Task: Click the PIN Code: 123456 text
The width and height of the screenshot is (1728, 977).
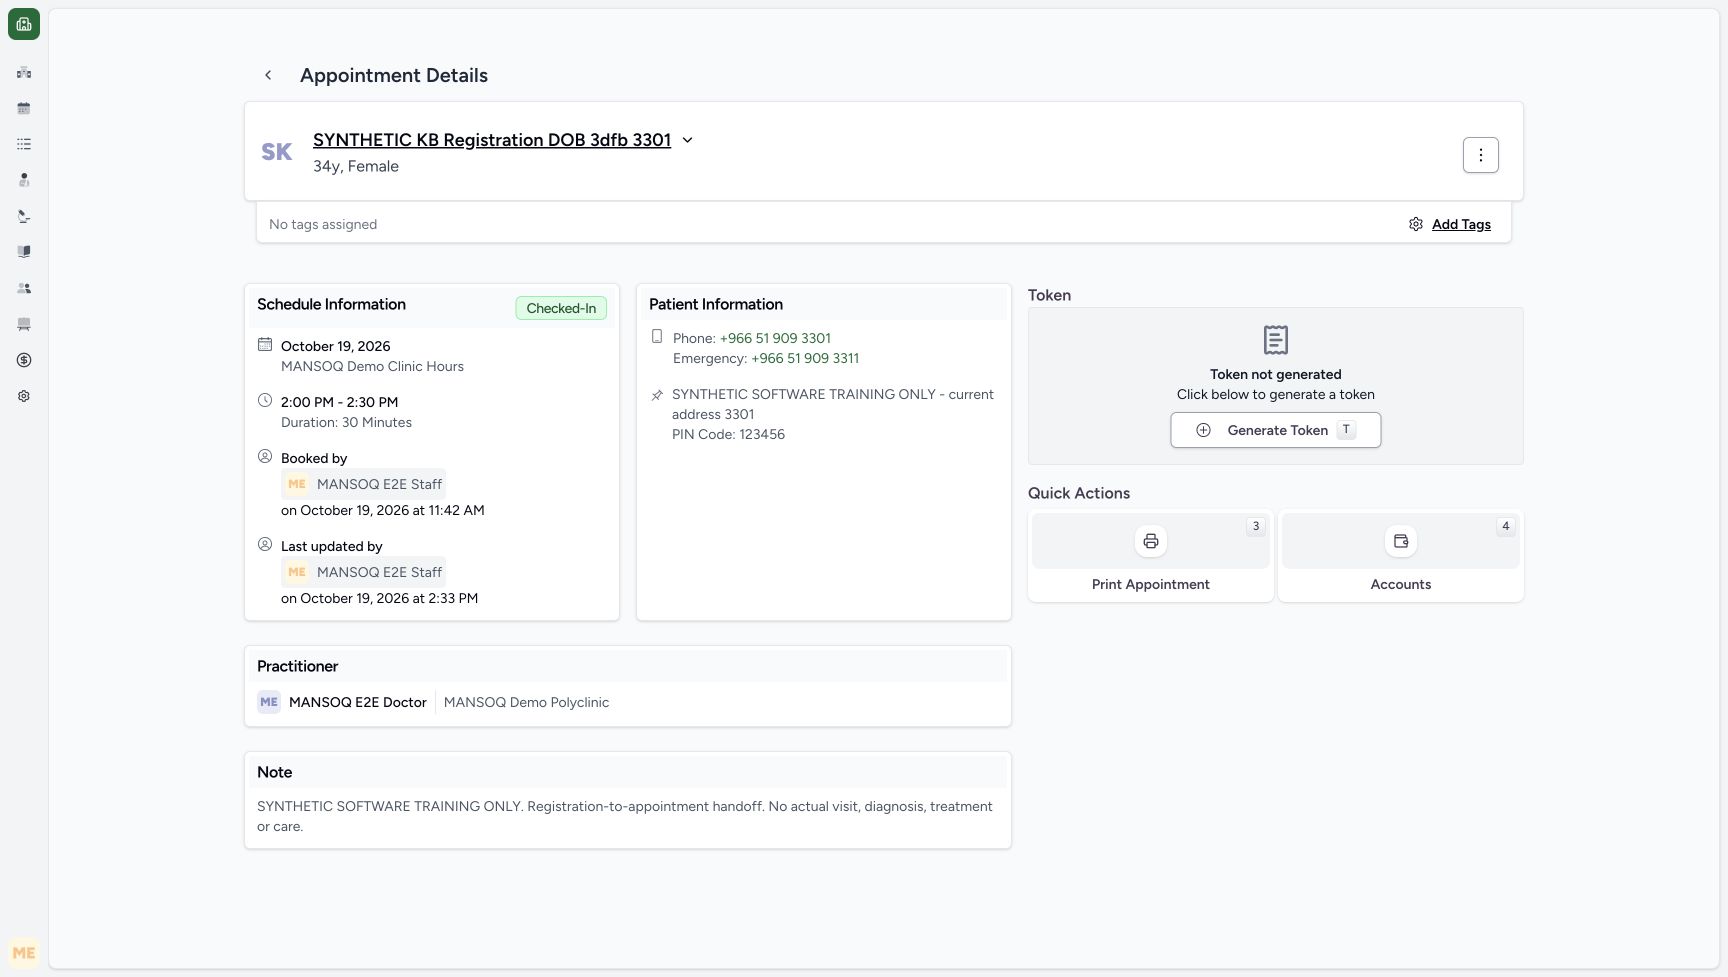Action: (728, 434)
